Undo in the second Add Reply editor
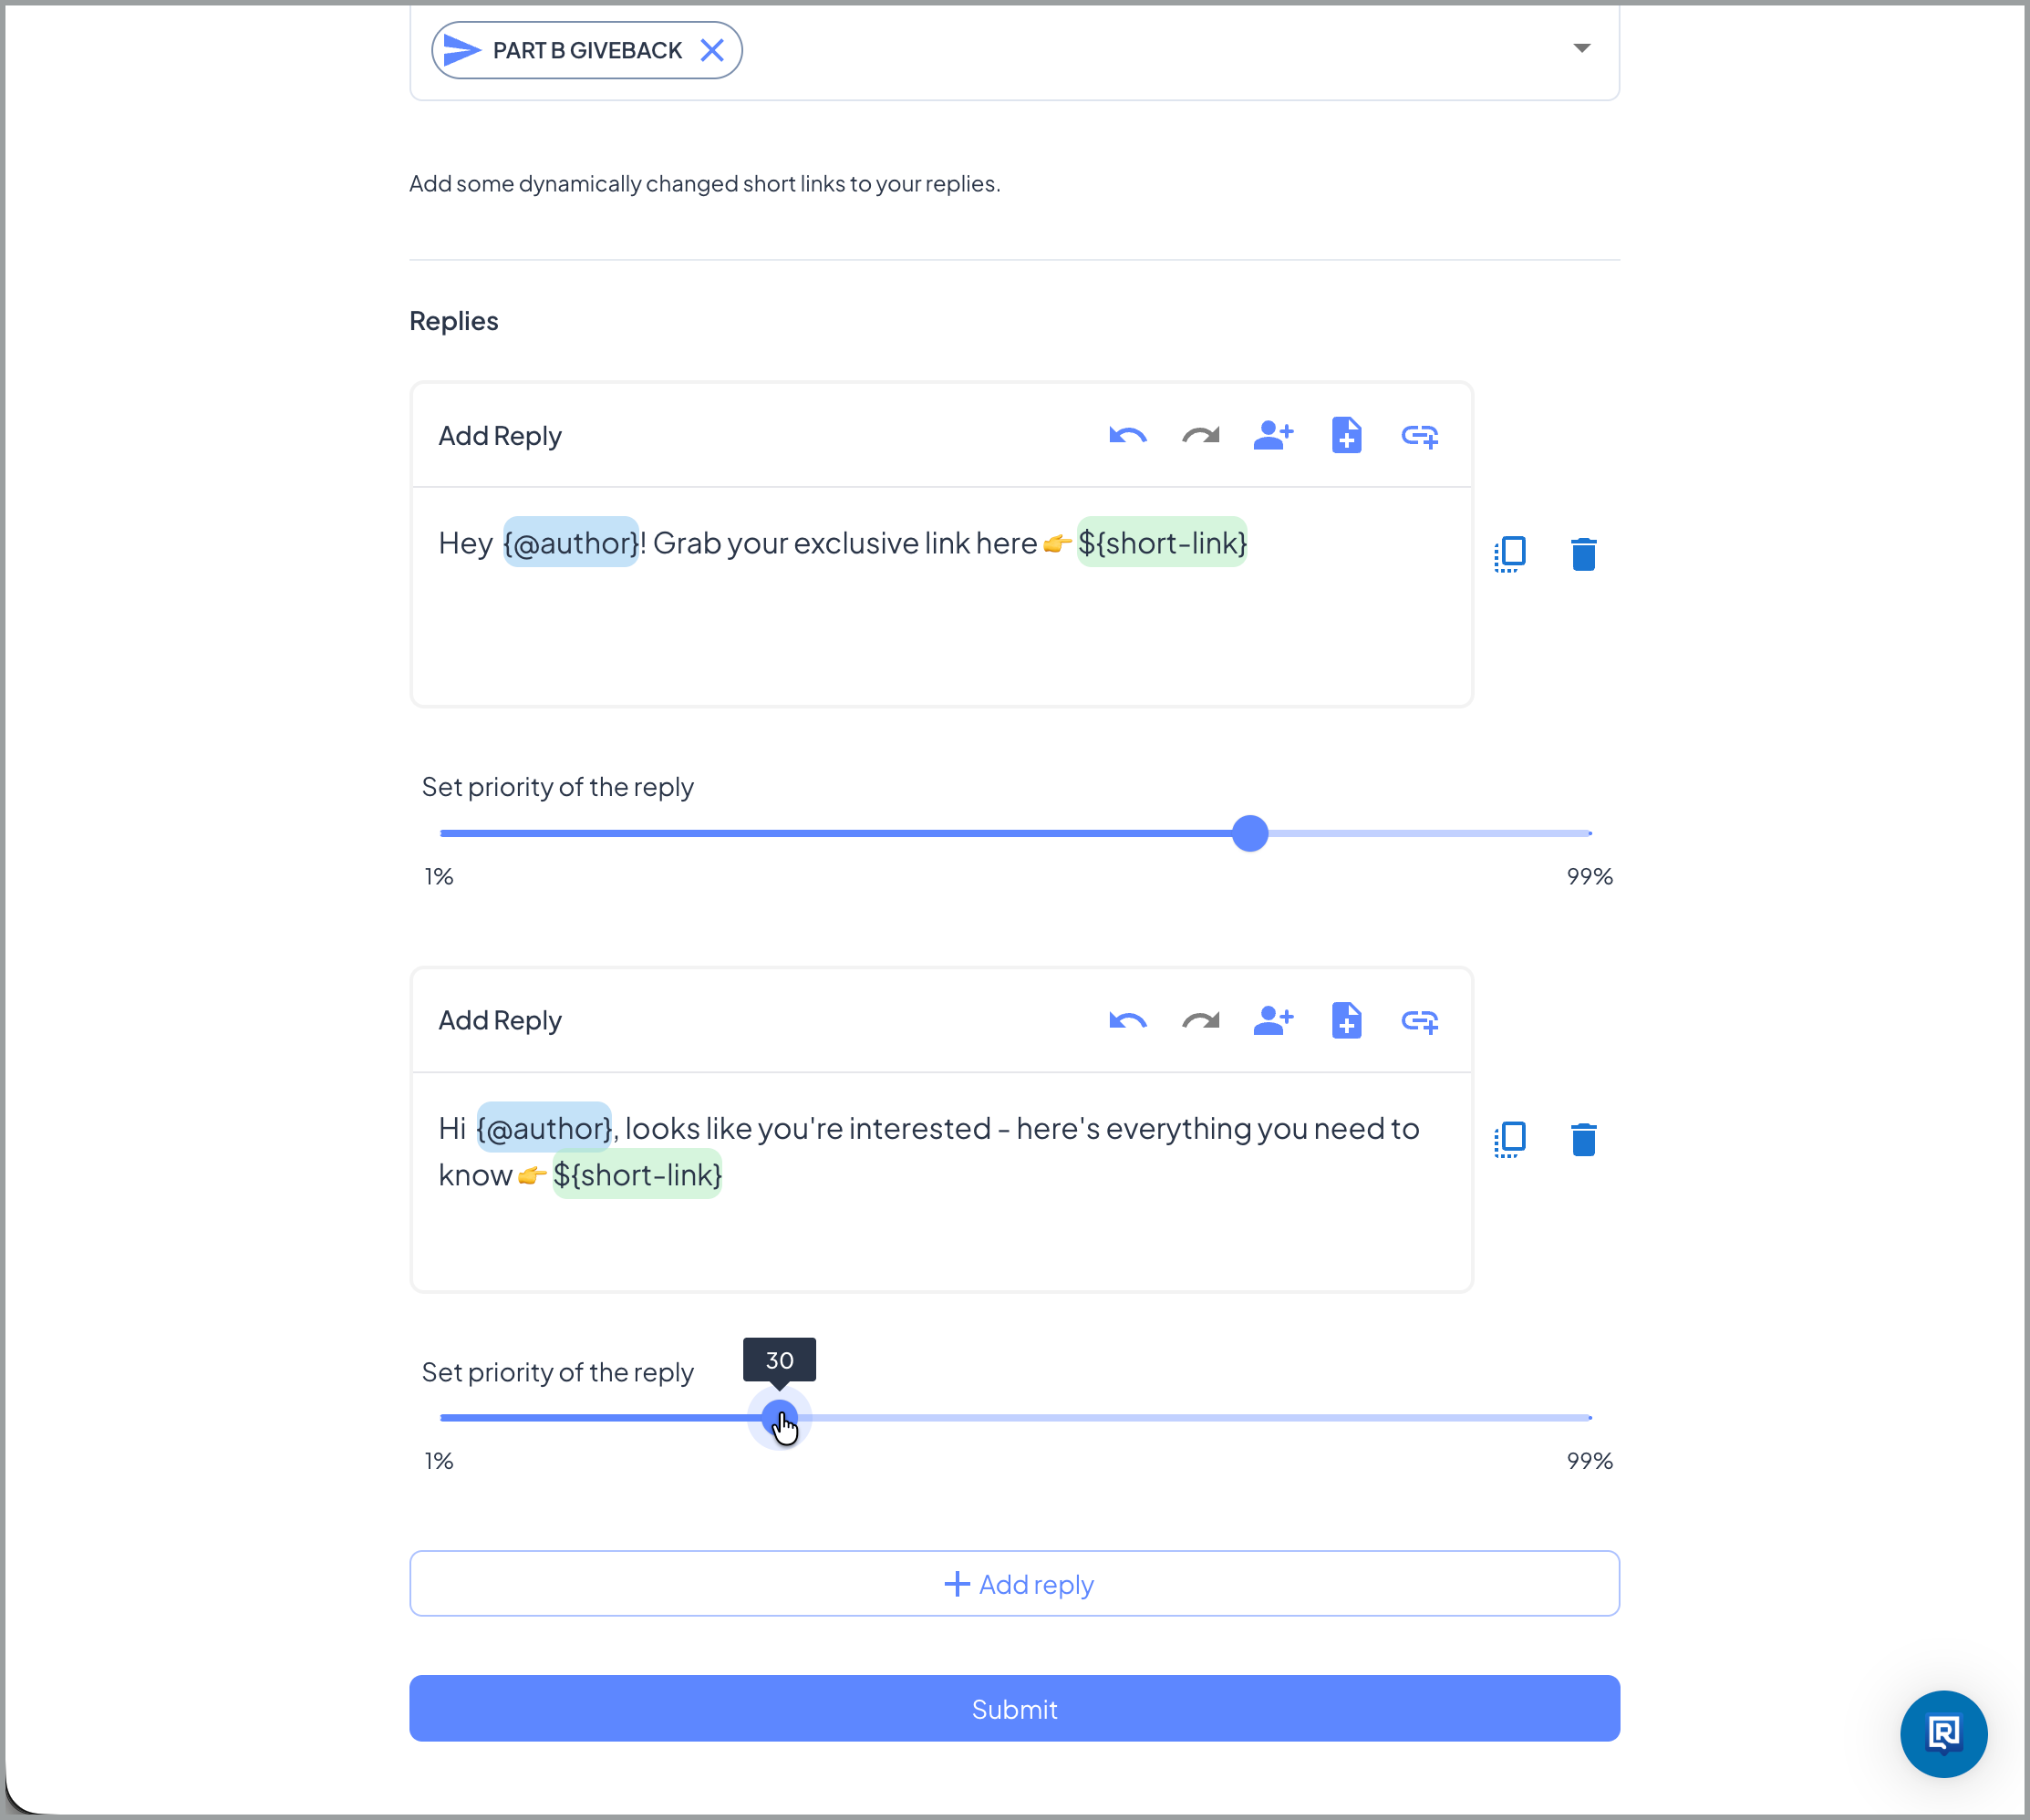 (x=1127, y=1021)
